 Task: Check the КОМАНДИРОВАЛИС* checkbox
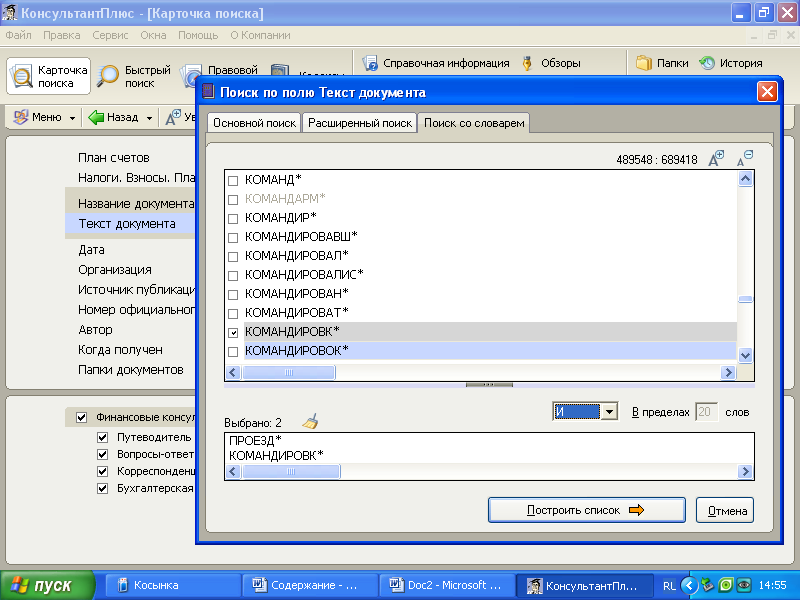pos(233,276)
